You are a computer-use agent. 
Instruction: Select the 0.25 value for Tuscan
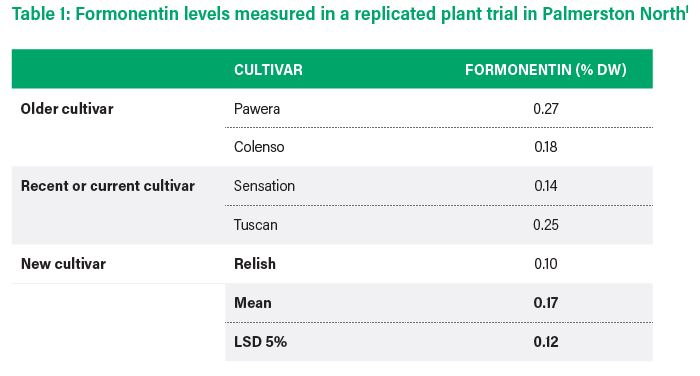(x=546, y=225)
